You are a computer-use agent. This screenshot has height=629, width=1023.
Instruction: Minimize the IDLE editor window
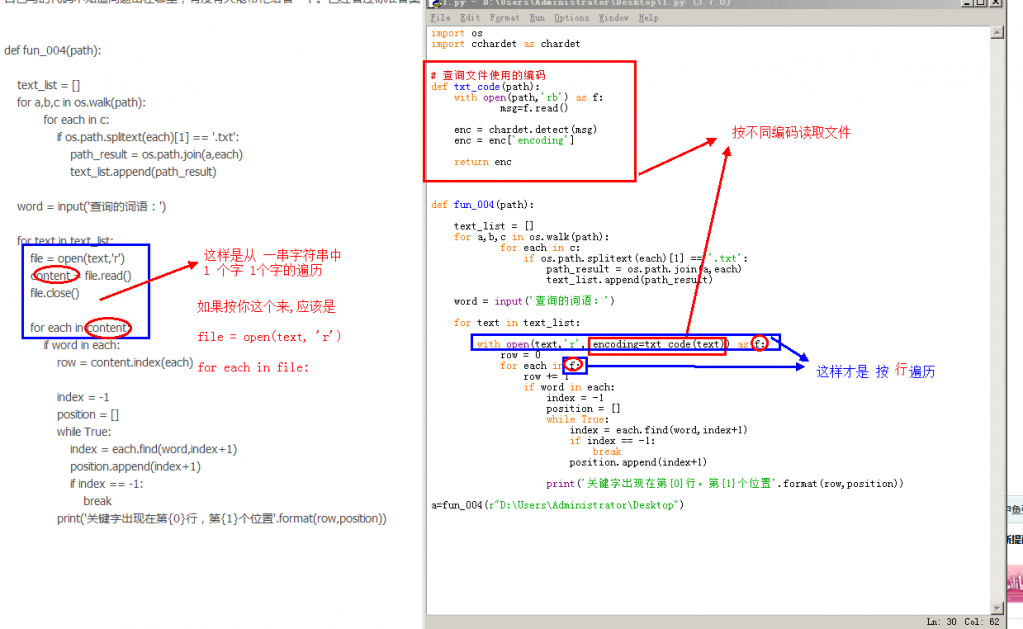coord(972,4)
